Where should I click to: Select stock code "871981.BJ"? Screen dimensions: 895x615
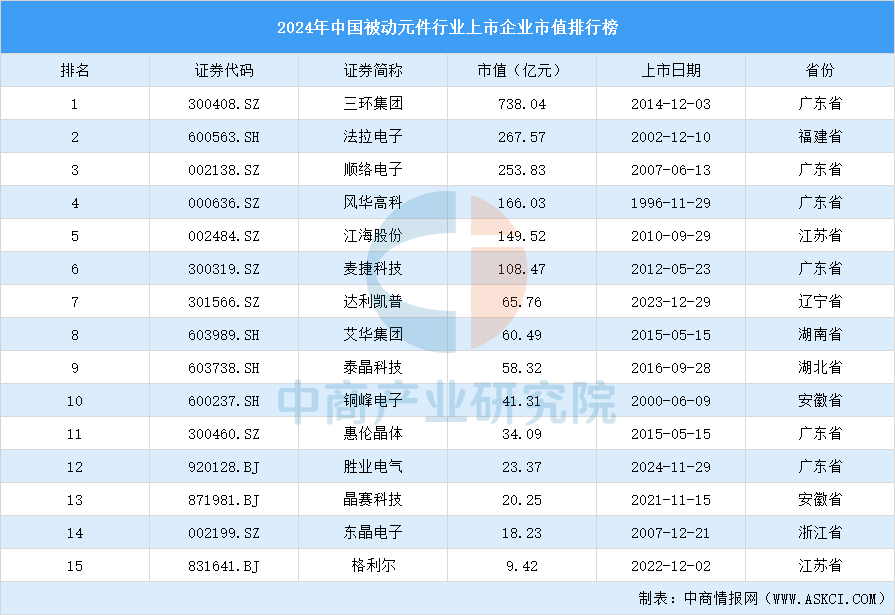pyautogui.click(x=224, y=500)
